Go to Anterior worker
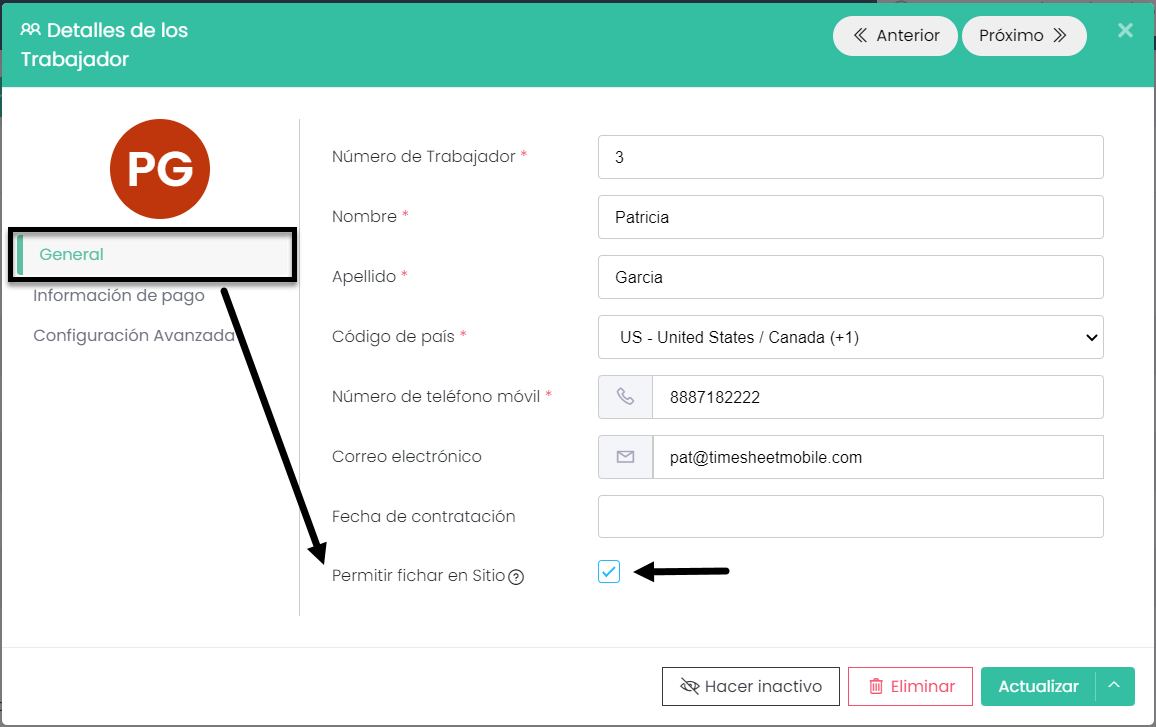1156x727 pixels. pyautogui.click(x=895, y=36)
